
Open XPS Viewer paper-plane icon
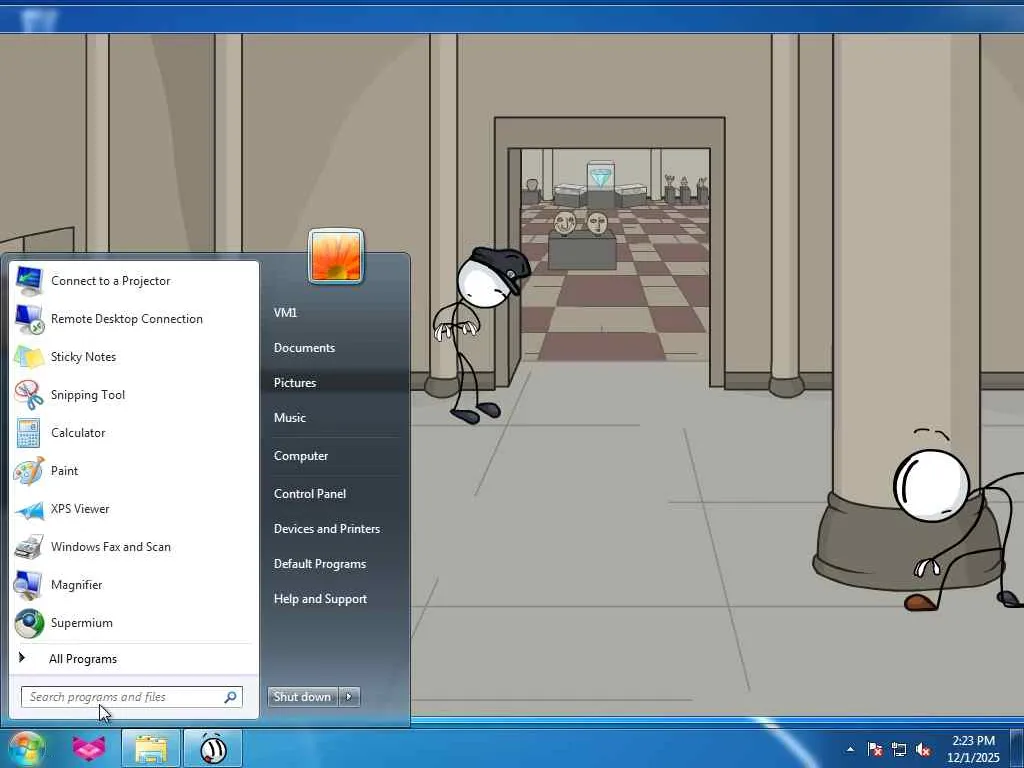(x=29, y=509)
